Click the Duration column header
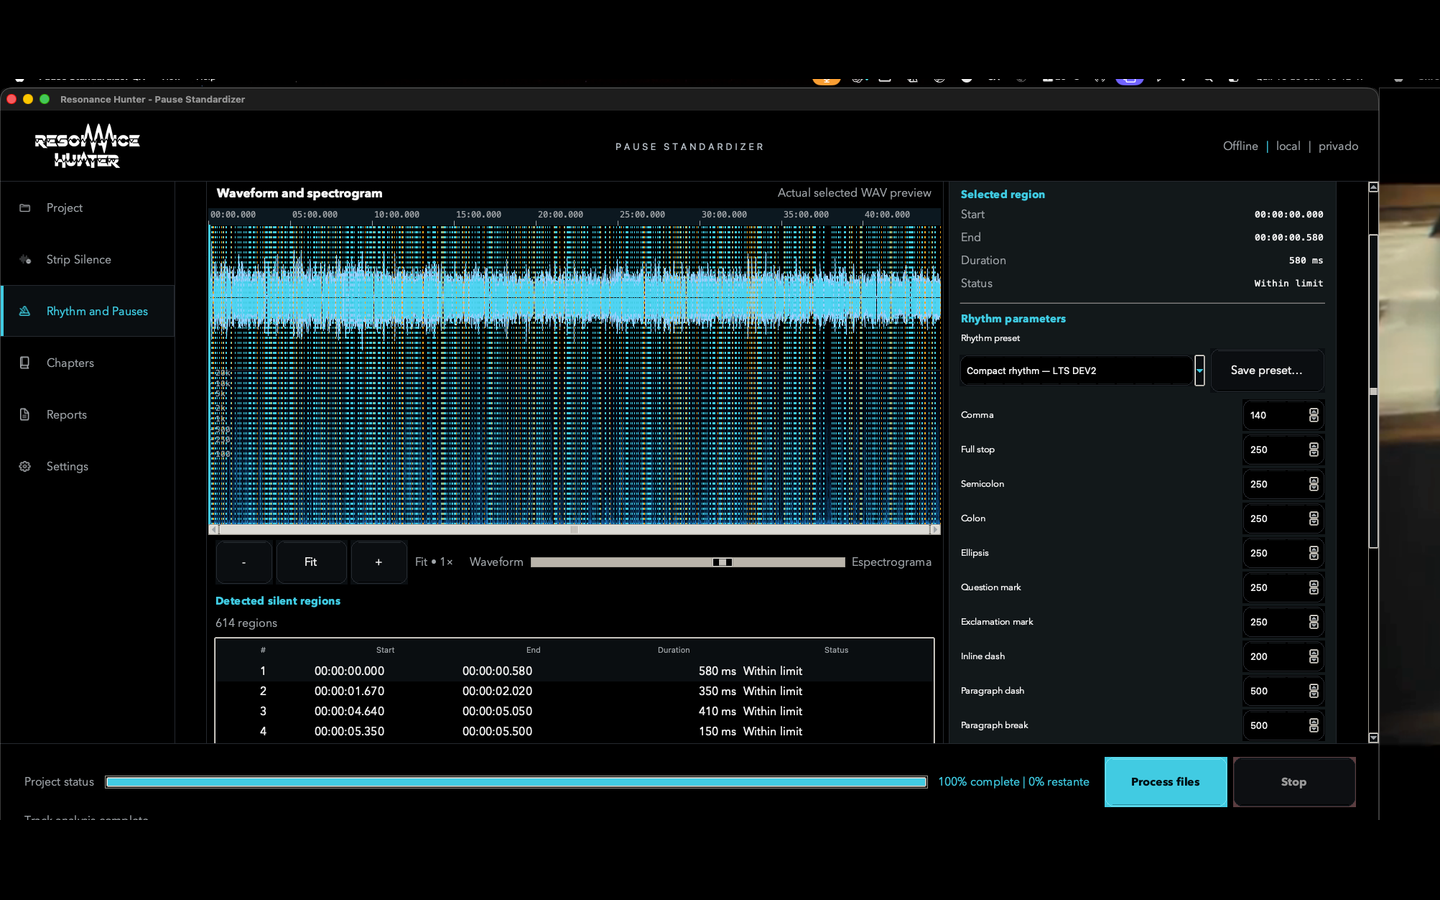The height and width of the screenshot is (900, 1440). [674, 650]
